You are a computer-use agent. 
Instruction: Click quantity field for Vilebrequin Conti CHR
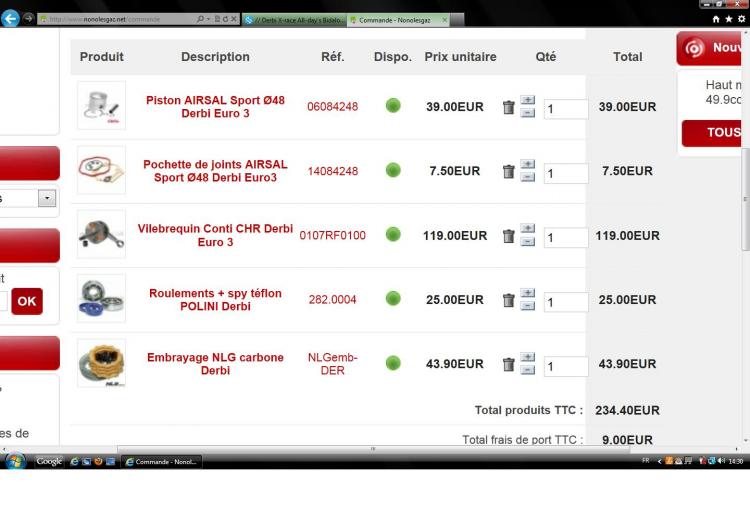click(x=566, y=238)
